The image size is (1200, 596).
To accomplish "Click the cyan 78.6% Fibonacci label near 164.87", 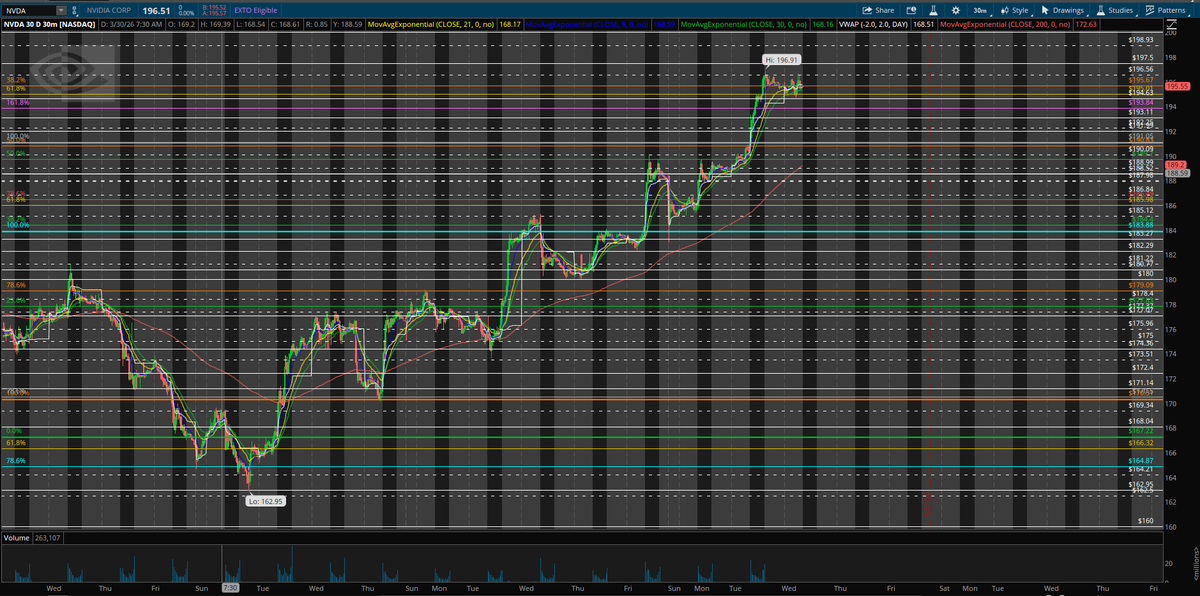I will (15, 461).
